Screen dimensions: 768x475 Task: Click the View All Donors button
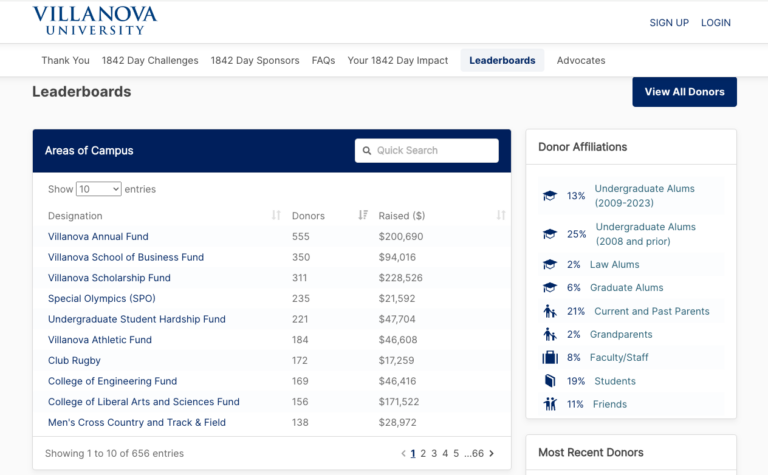684,92
